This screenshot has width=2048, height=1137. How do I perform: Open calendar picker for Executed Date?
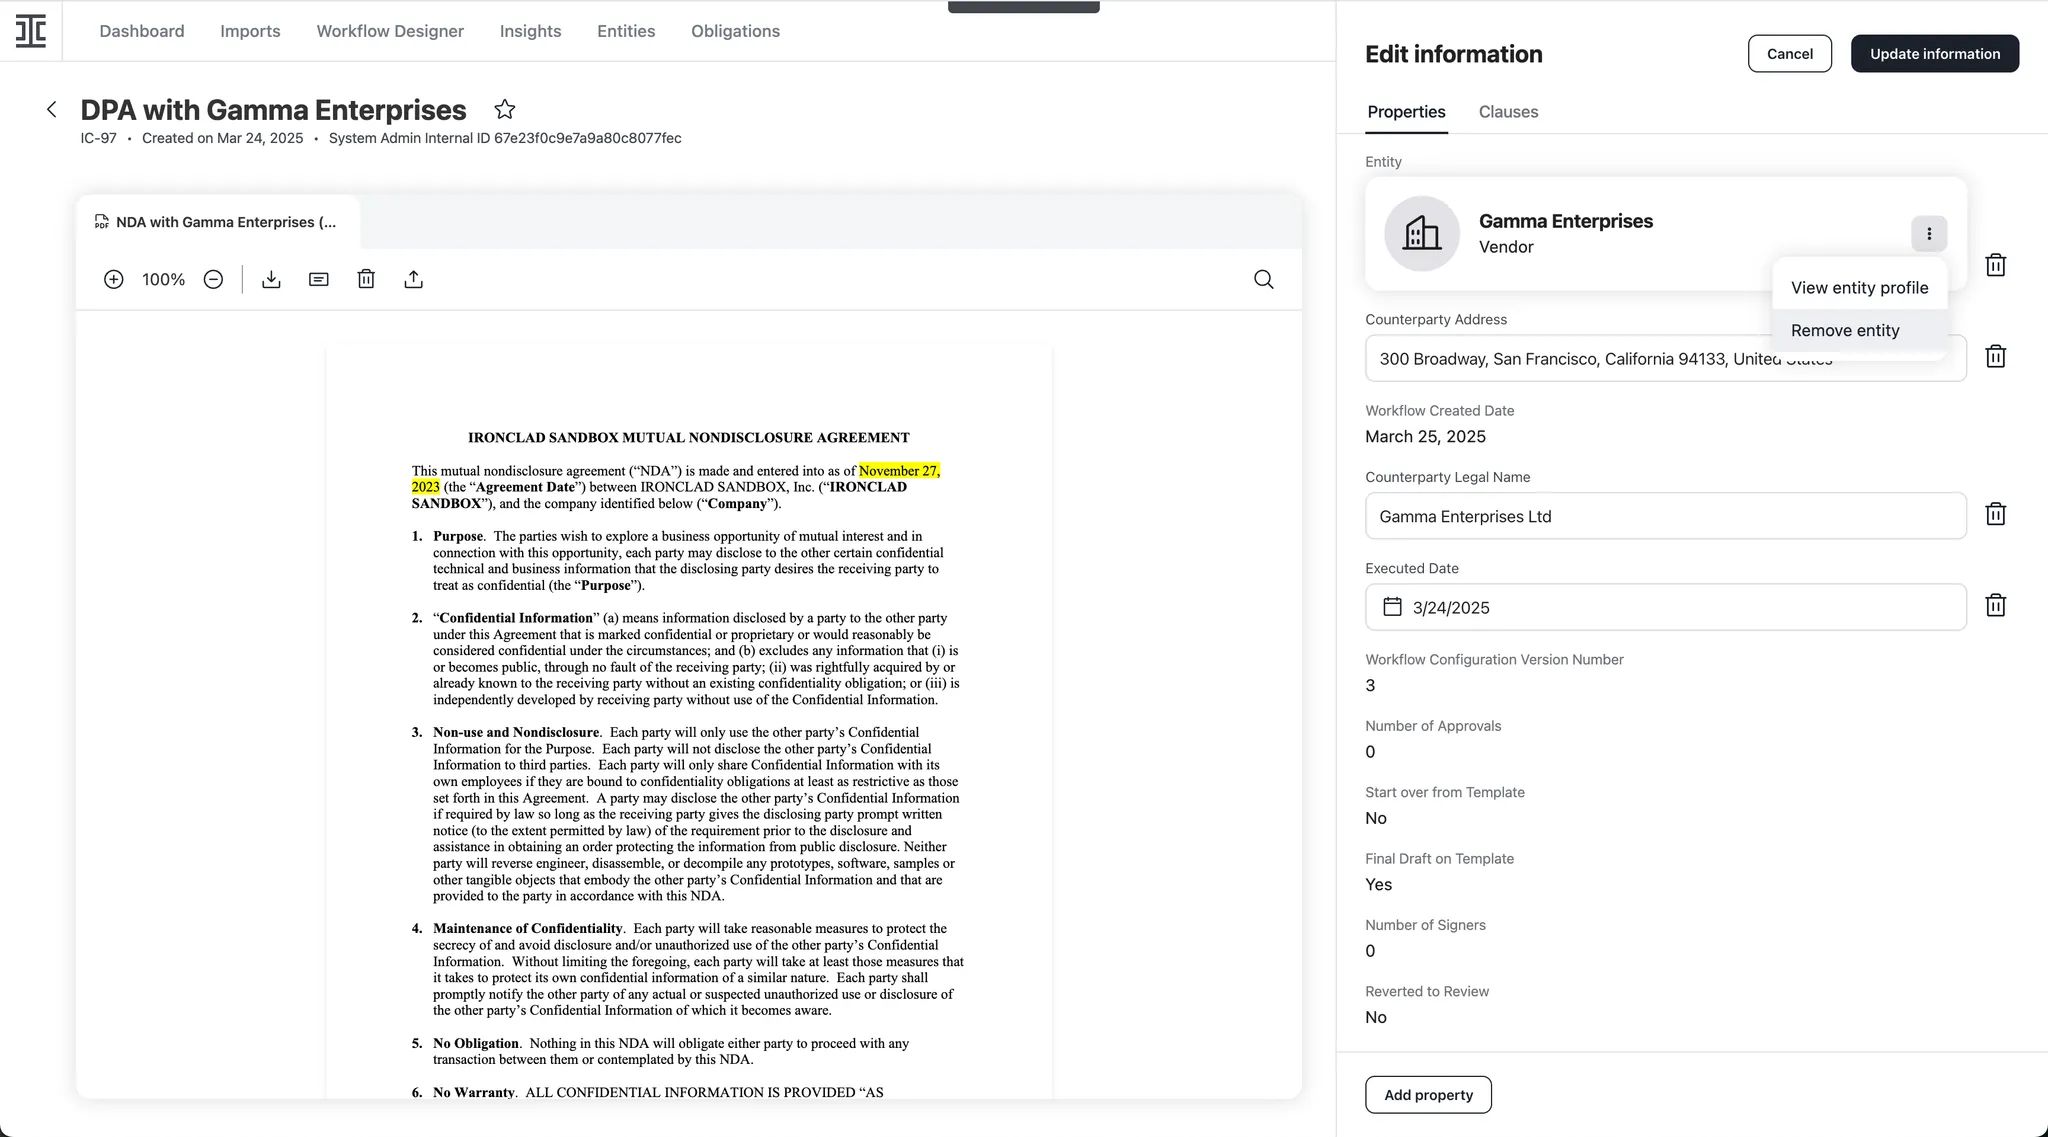point(1392,607)
